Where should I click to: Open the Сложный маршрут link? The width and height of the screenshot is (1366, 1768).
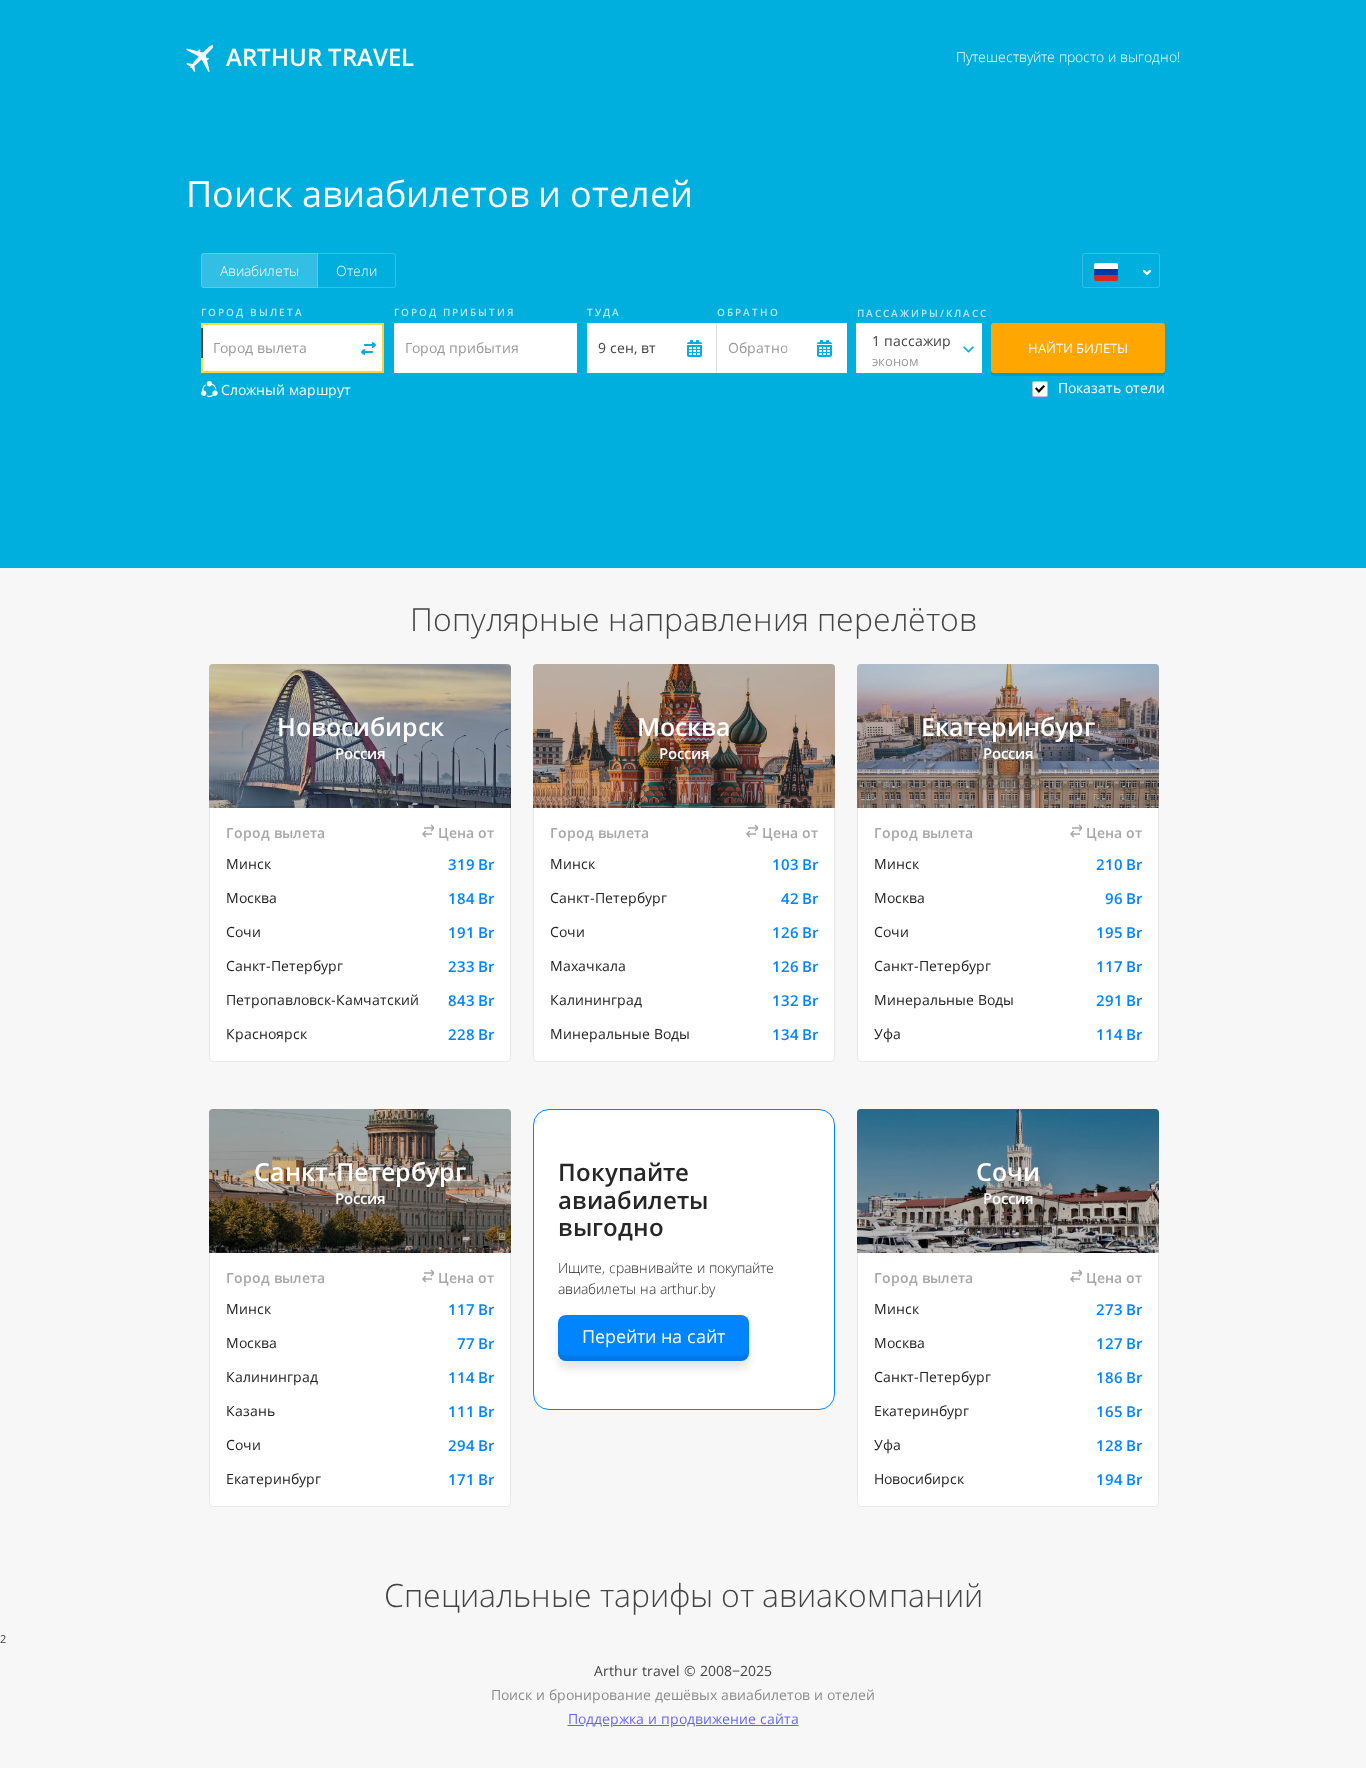tap(285, 390)
